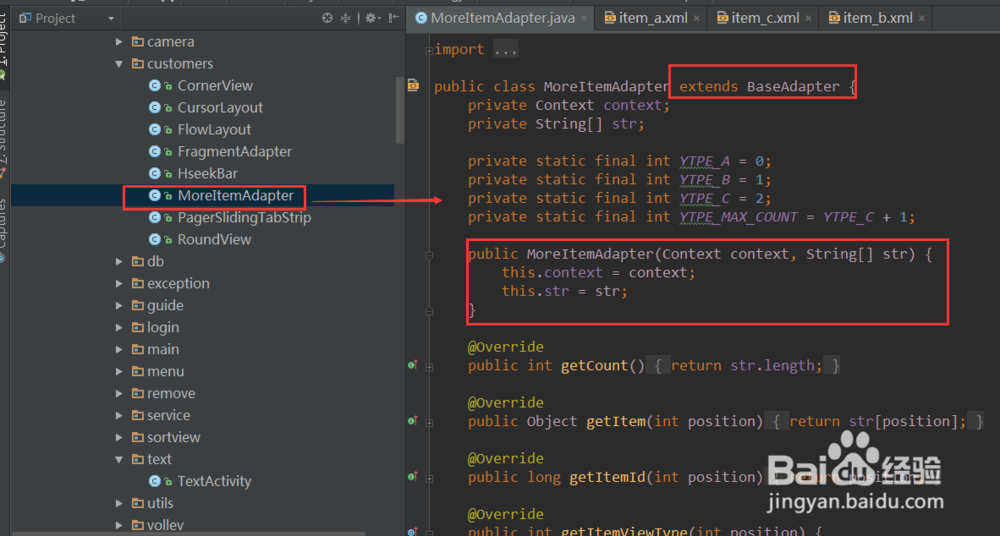Click the override gutter icon beside getCount
The width and height of the screenshot is (1000, 536).
click(x=413, y=365)
